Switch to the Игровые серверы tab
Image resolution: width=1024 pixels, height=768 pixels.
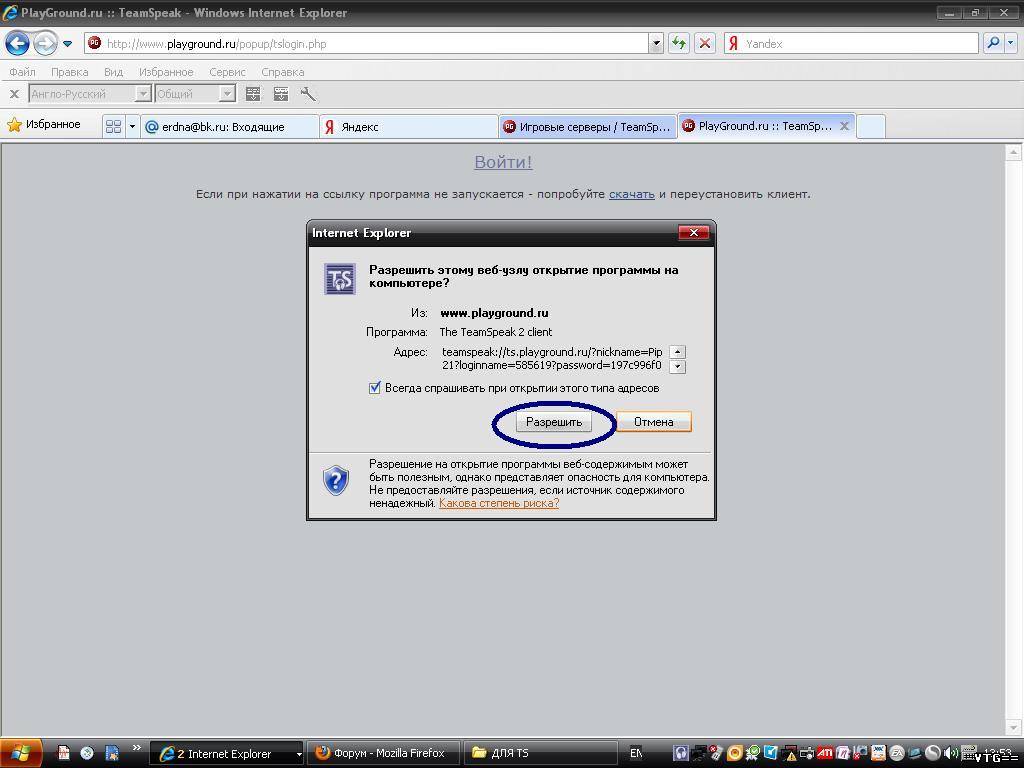click(x=587, y=127)
